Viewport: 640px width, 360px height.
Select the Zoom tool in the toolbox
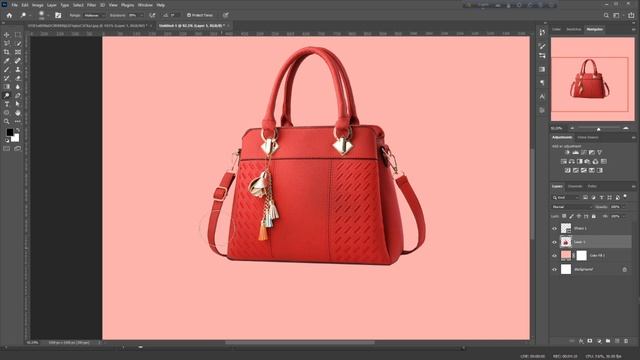[x=7, y=121]
